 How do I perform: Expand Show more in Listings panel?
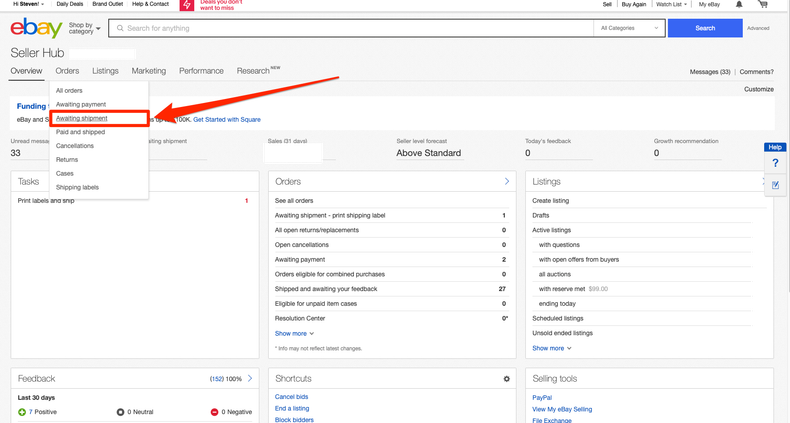click(552, 348)
